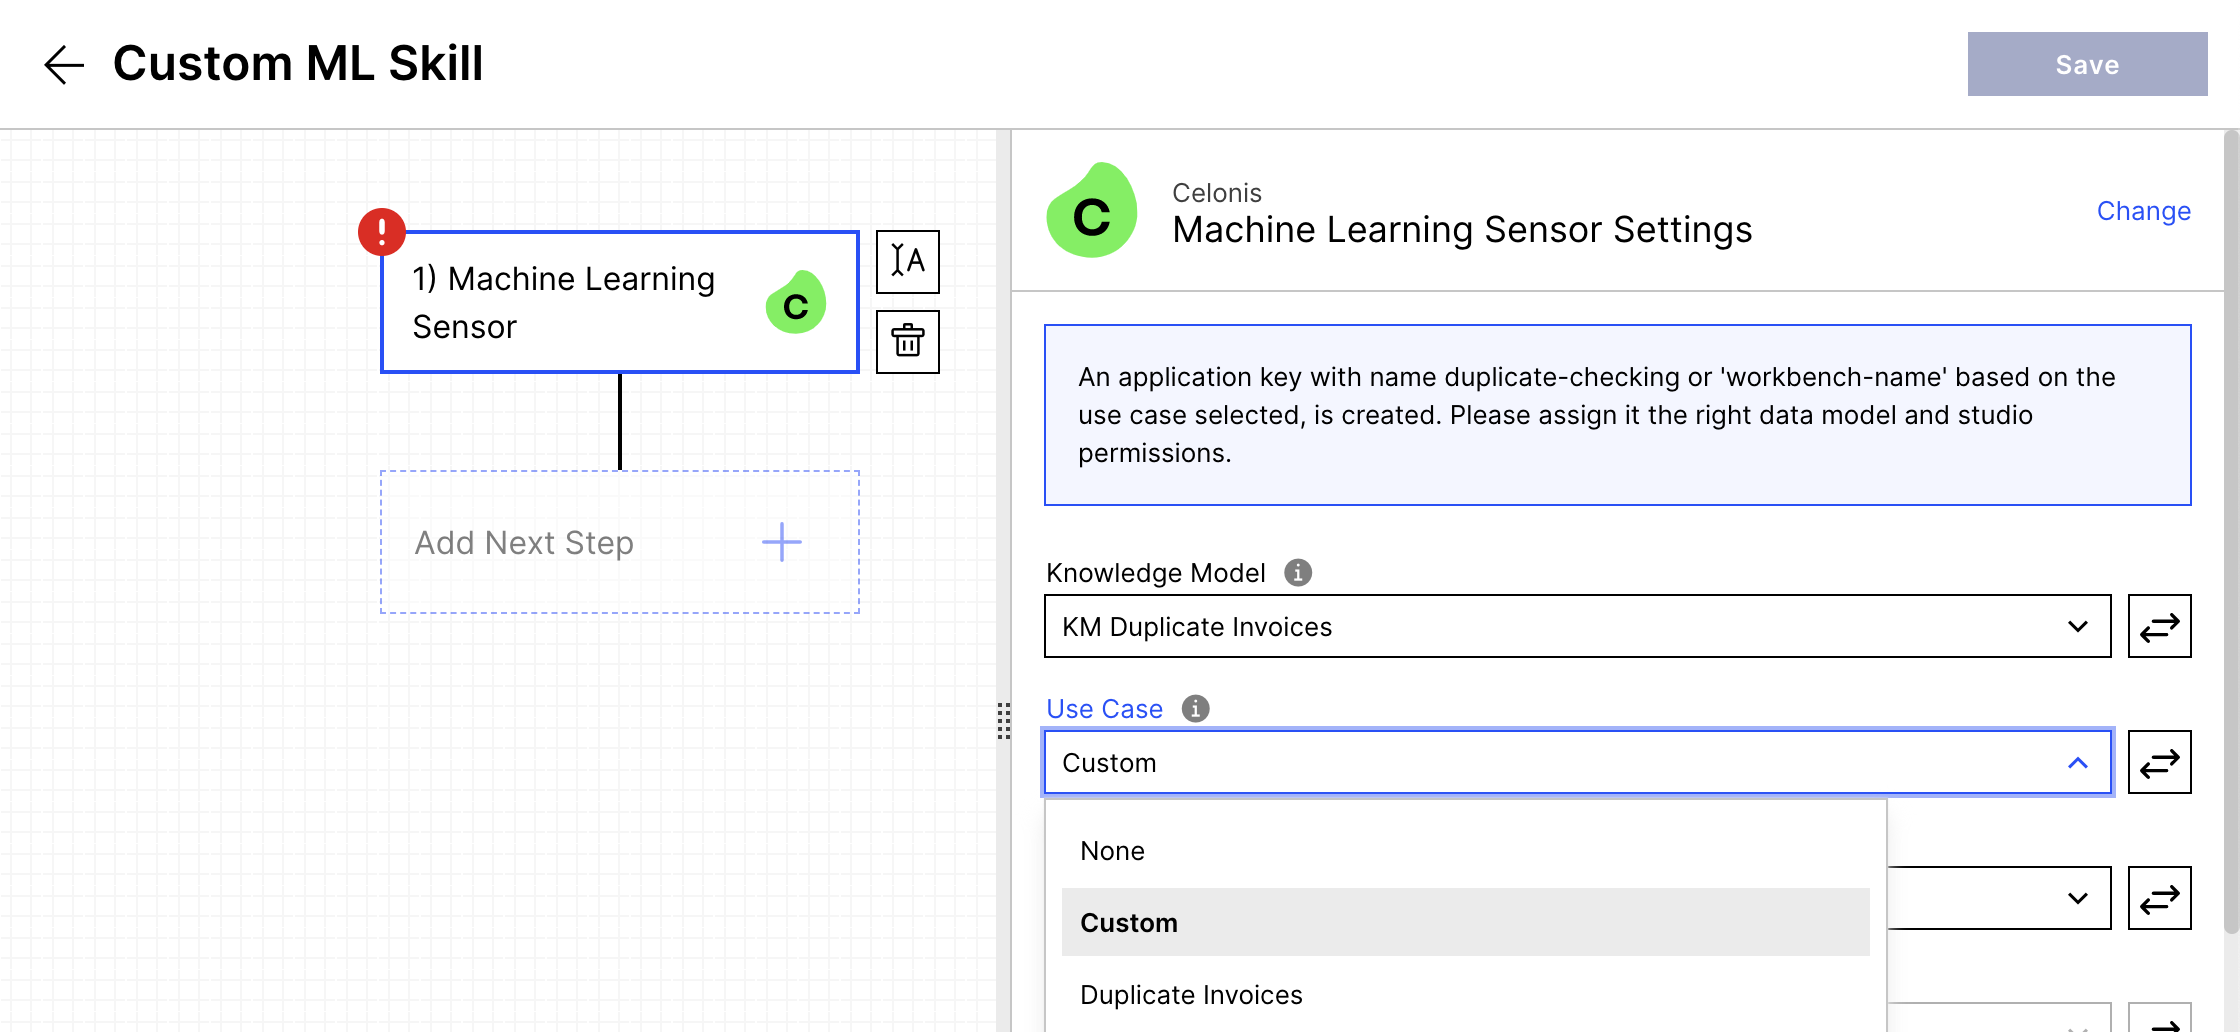This screenshot has width=2240, height=1032.
Task: Go back using the left arrow icon
Action: coord(64,65)
